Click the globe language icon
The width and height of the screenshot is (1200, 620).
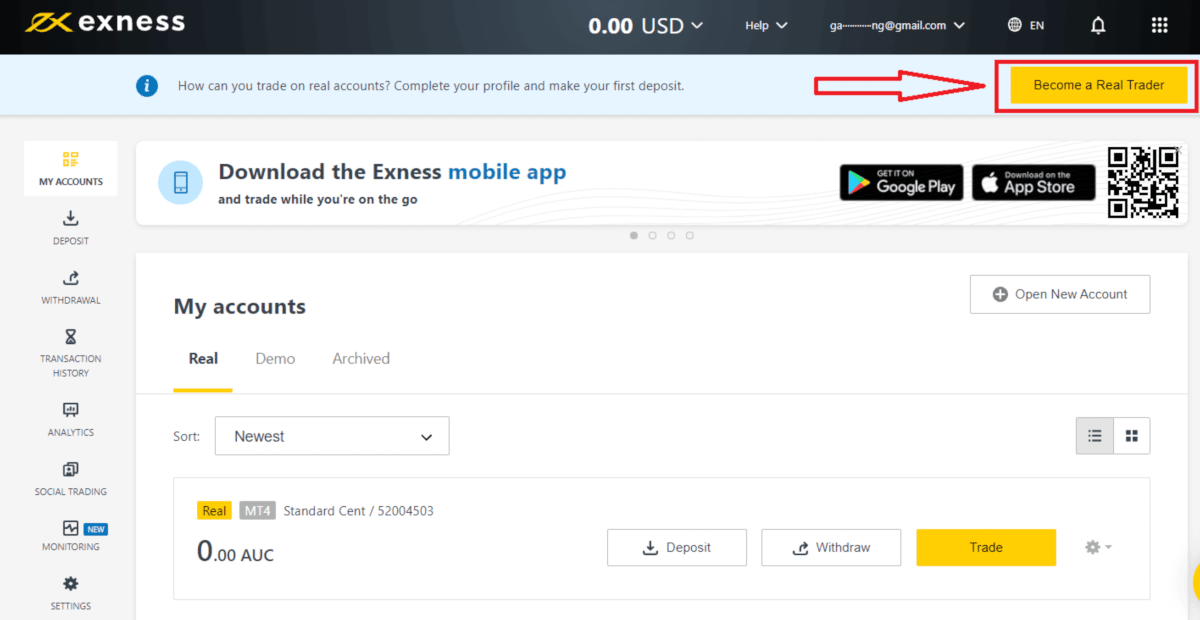[x=1015, y=25]
